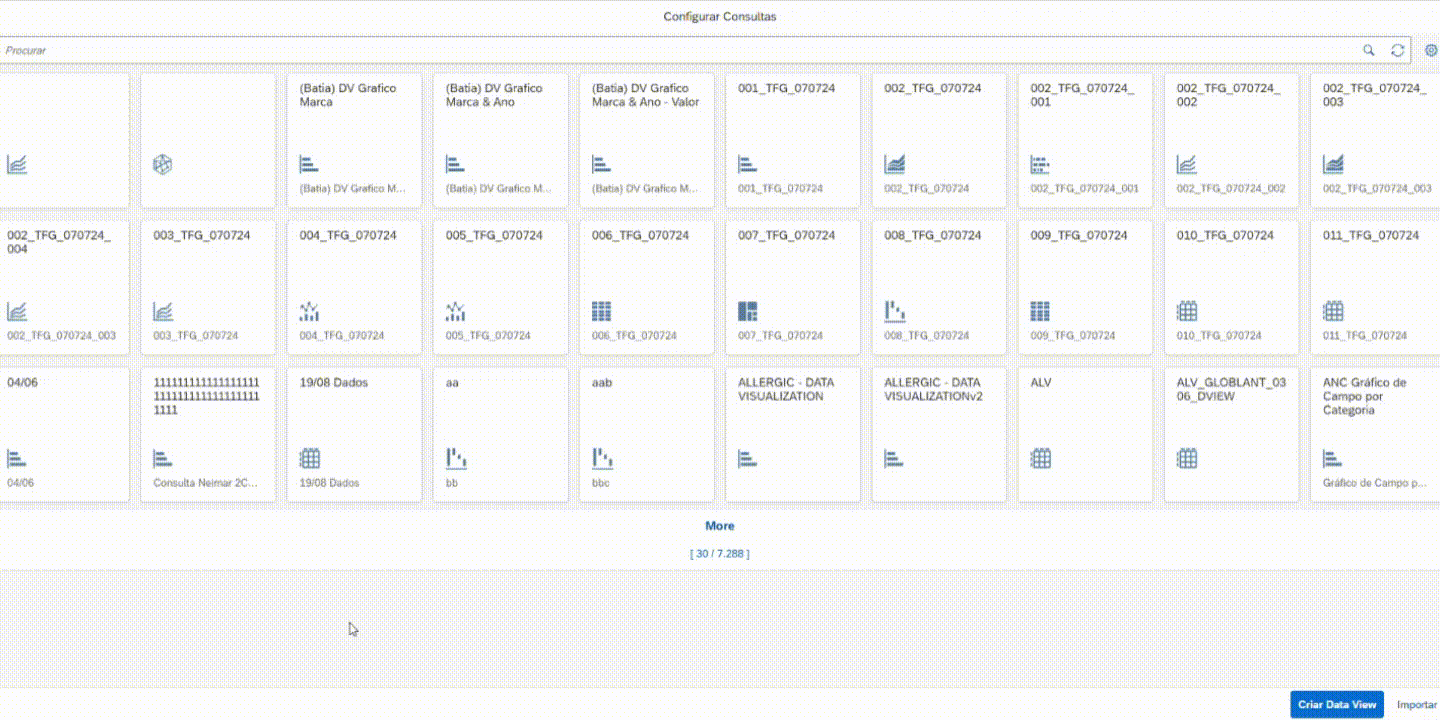
Task: Click treemap icon on 007_TFG_070724 tile
Action: tap(747, 311)
